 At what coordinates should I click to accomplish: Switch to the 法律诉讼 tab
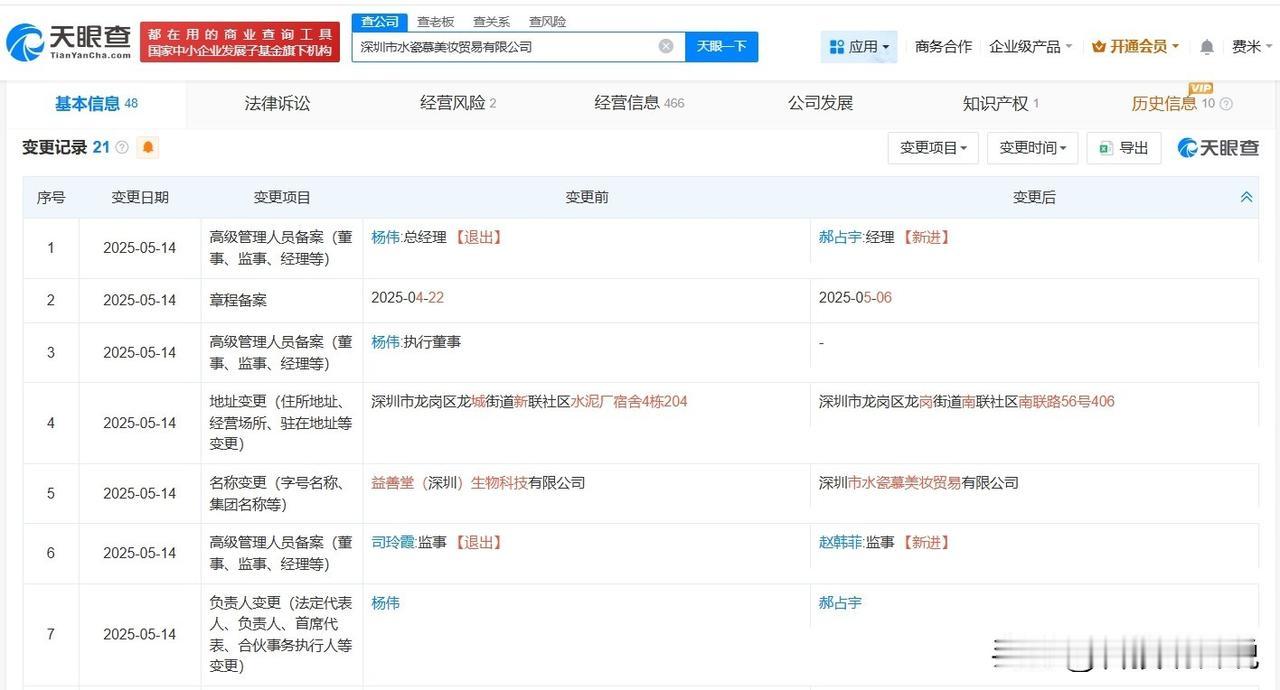coord(277,103)
